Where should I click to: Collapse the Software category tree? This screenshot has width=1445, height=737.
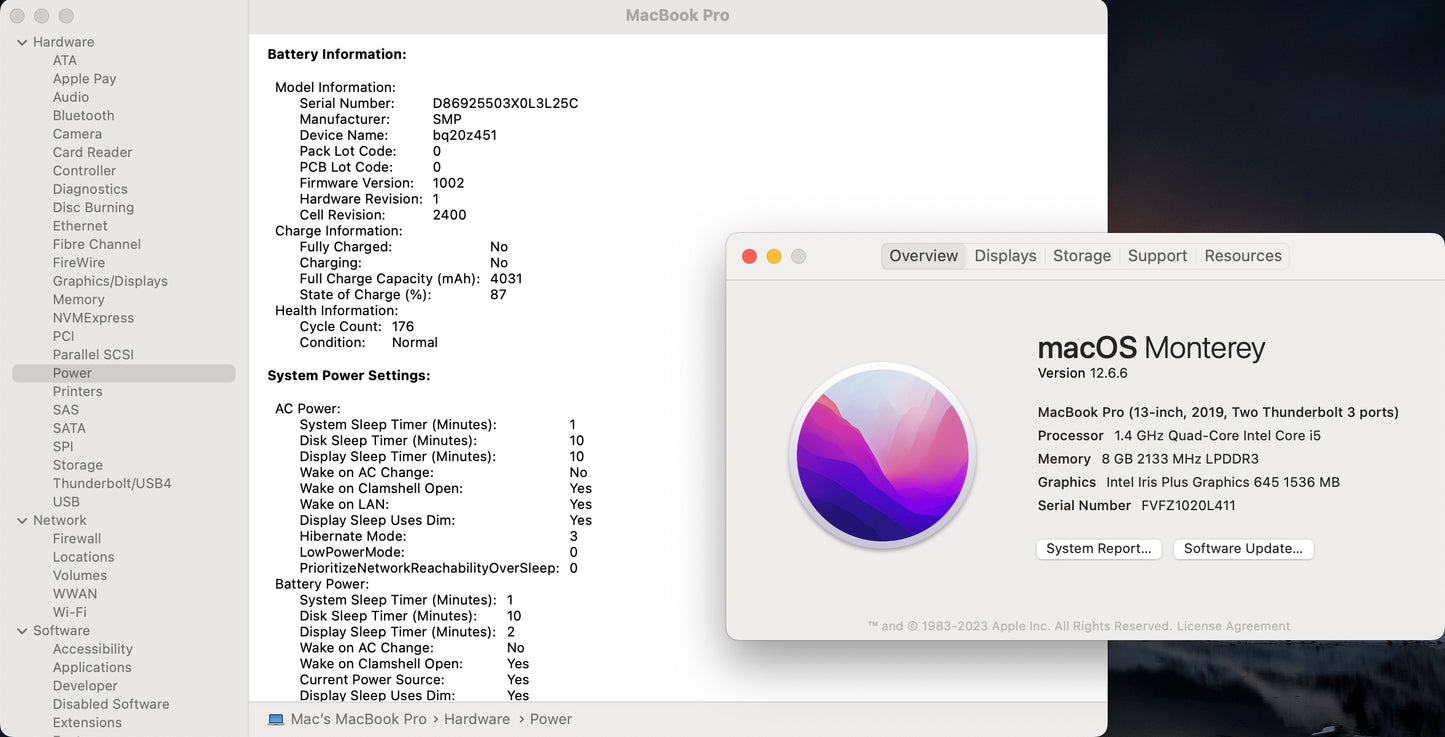(22, 631)
